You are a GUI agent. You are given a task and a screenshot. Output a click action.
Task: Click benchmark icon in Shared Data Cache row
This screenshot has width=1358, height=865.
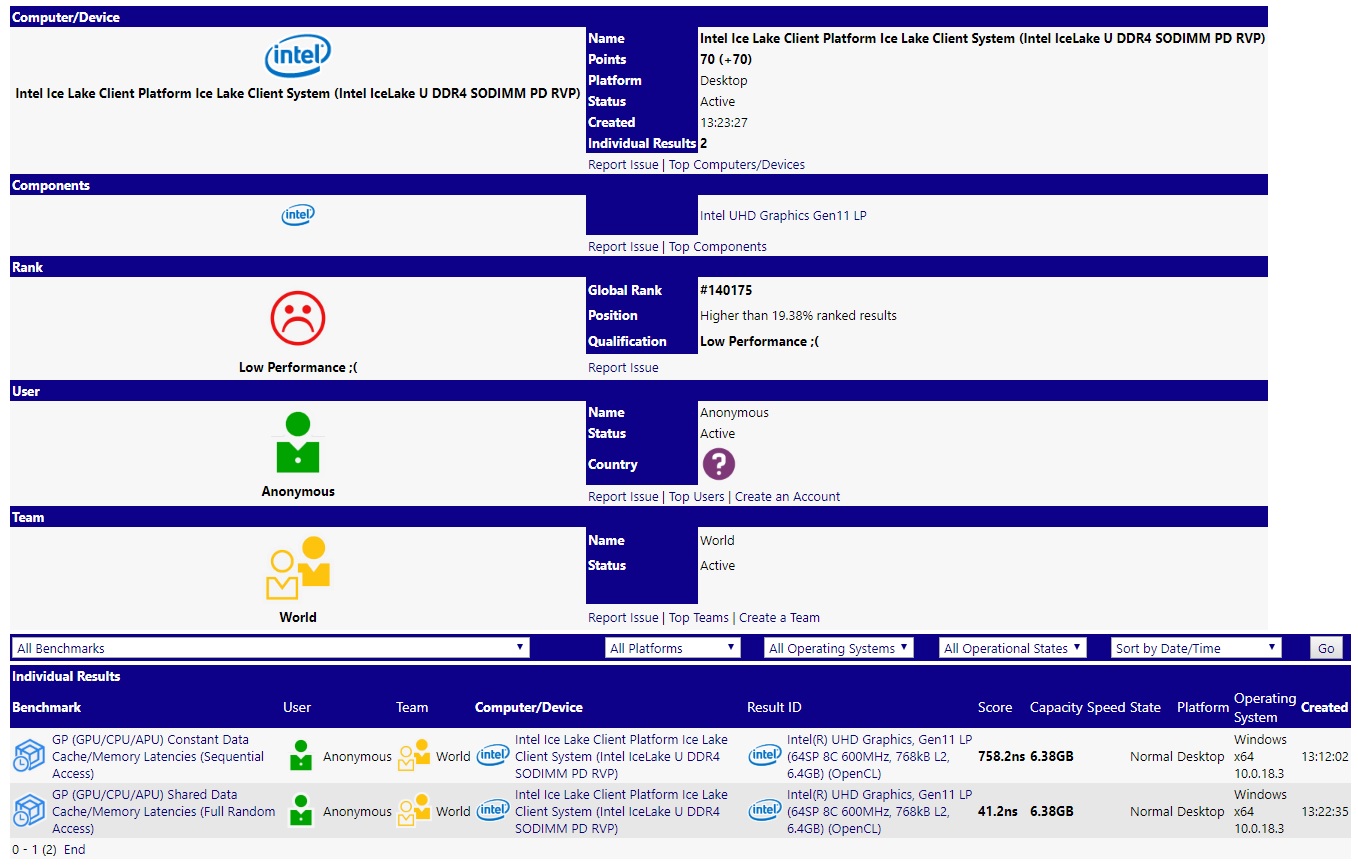coord(28,812)
